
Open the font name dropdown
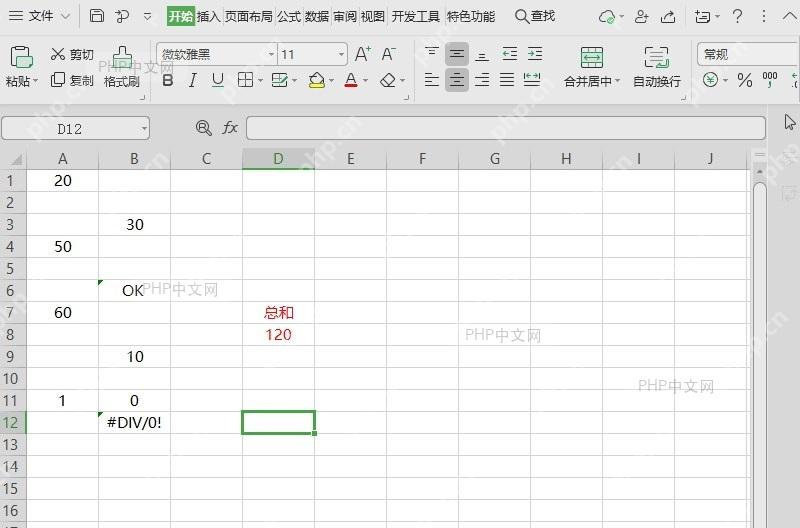[x=271, y=55]
